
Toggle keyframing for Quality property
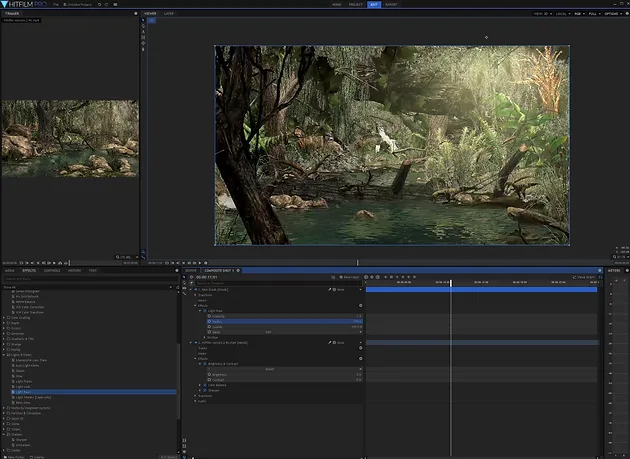[209, 327]
